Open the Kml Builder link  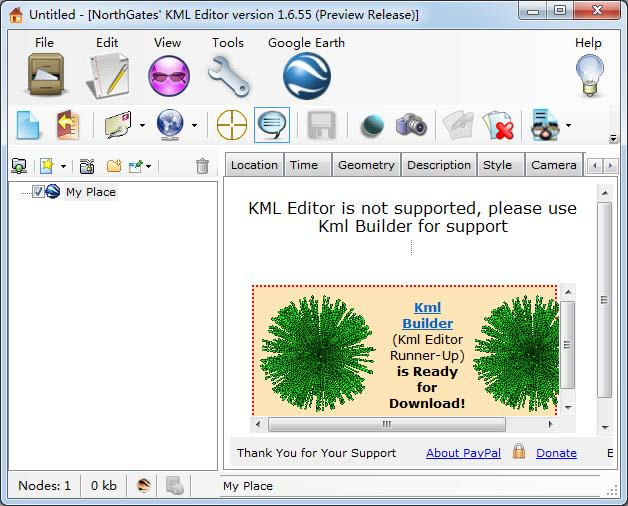pyautogui.click(x=428, y=315)
